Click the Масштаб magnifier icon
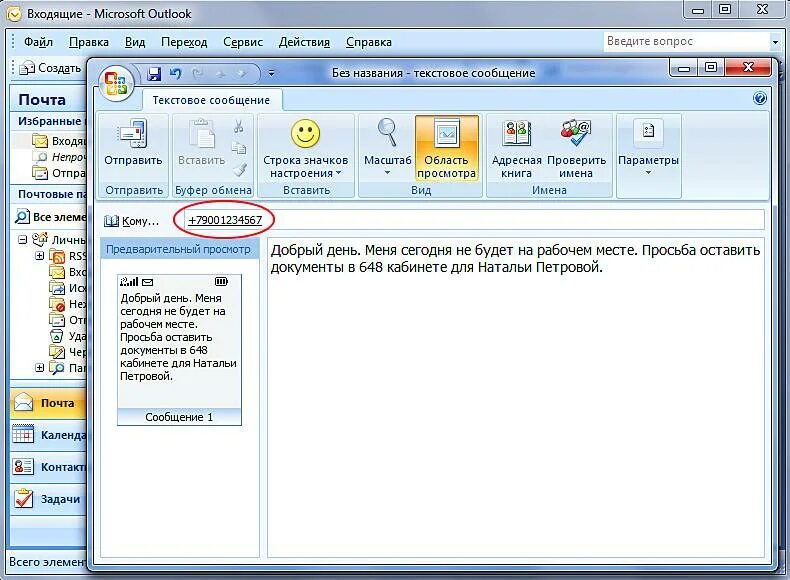Screen dimensions: 790x580 (387, 132)
